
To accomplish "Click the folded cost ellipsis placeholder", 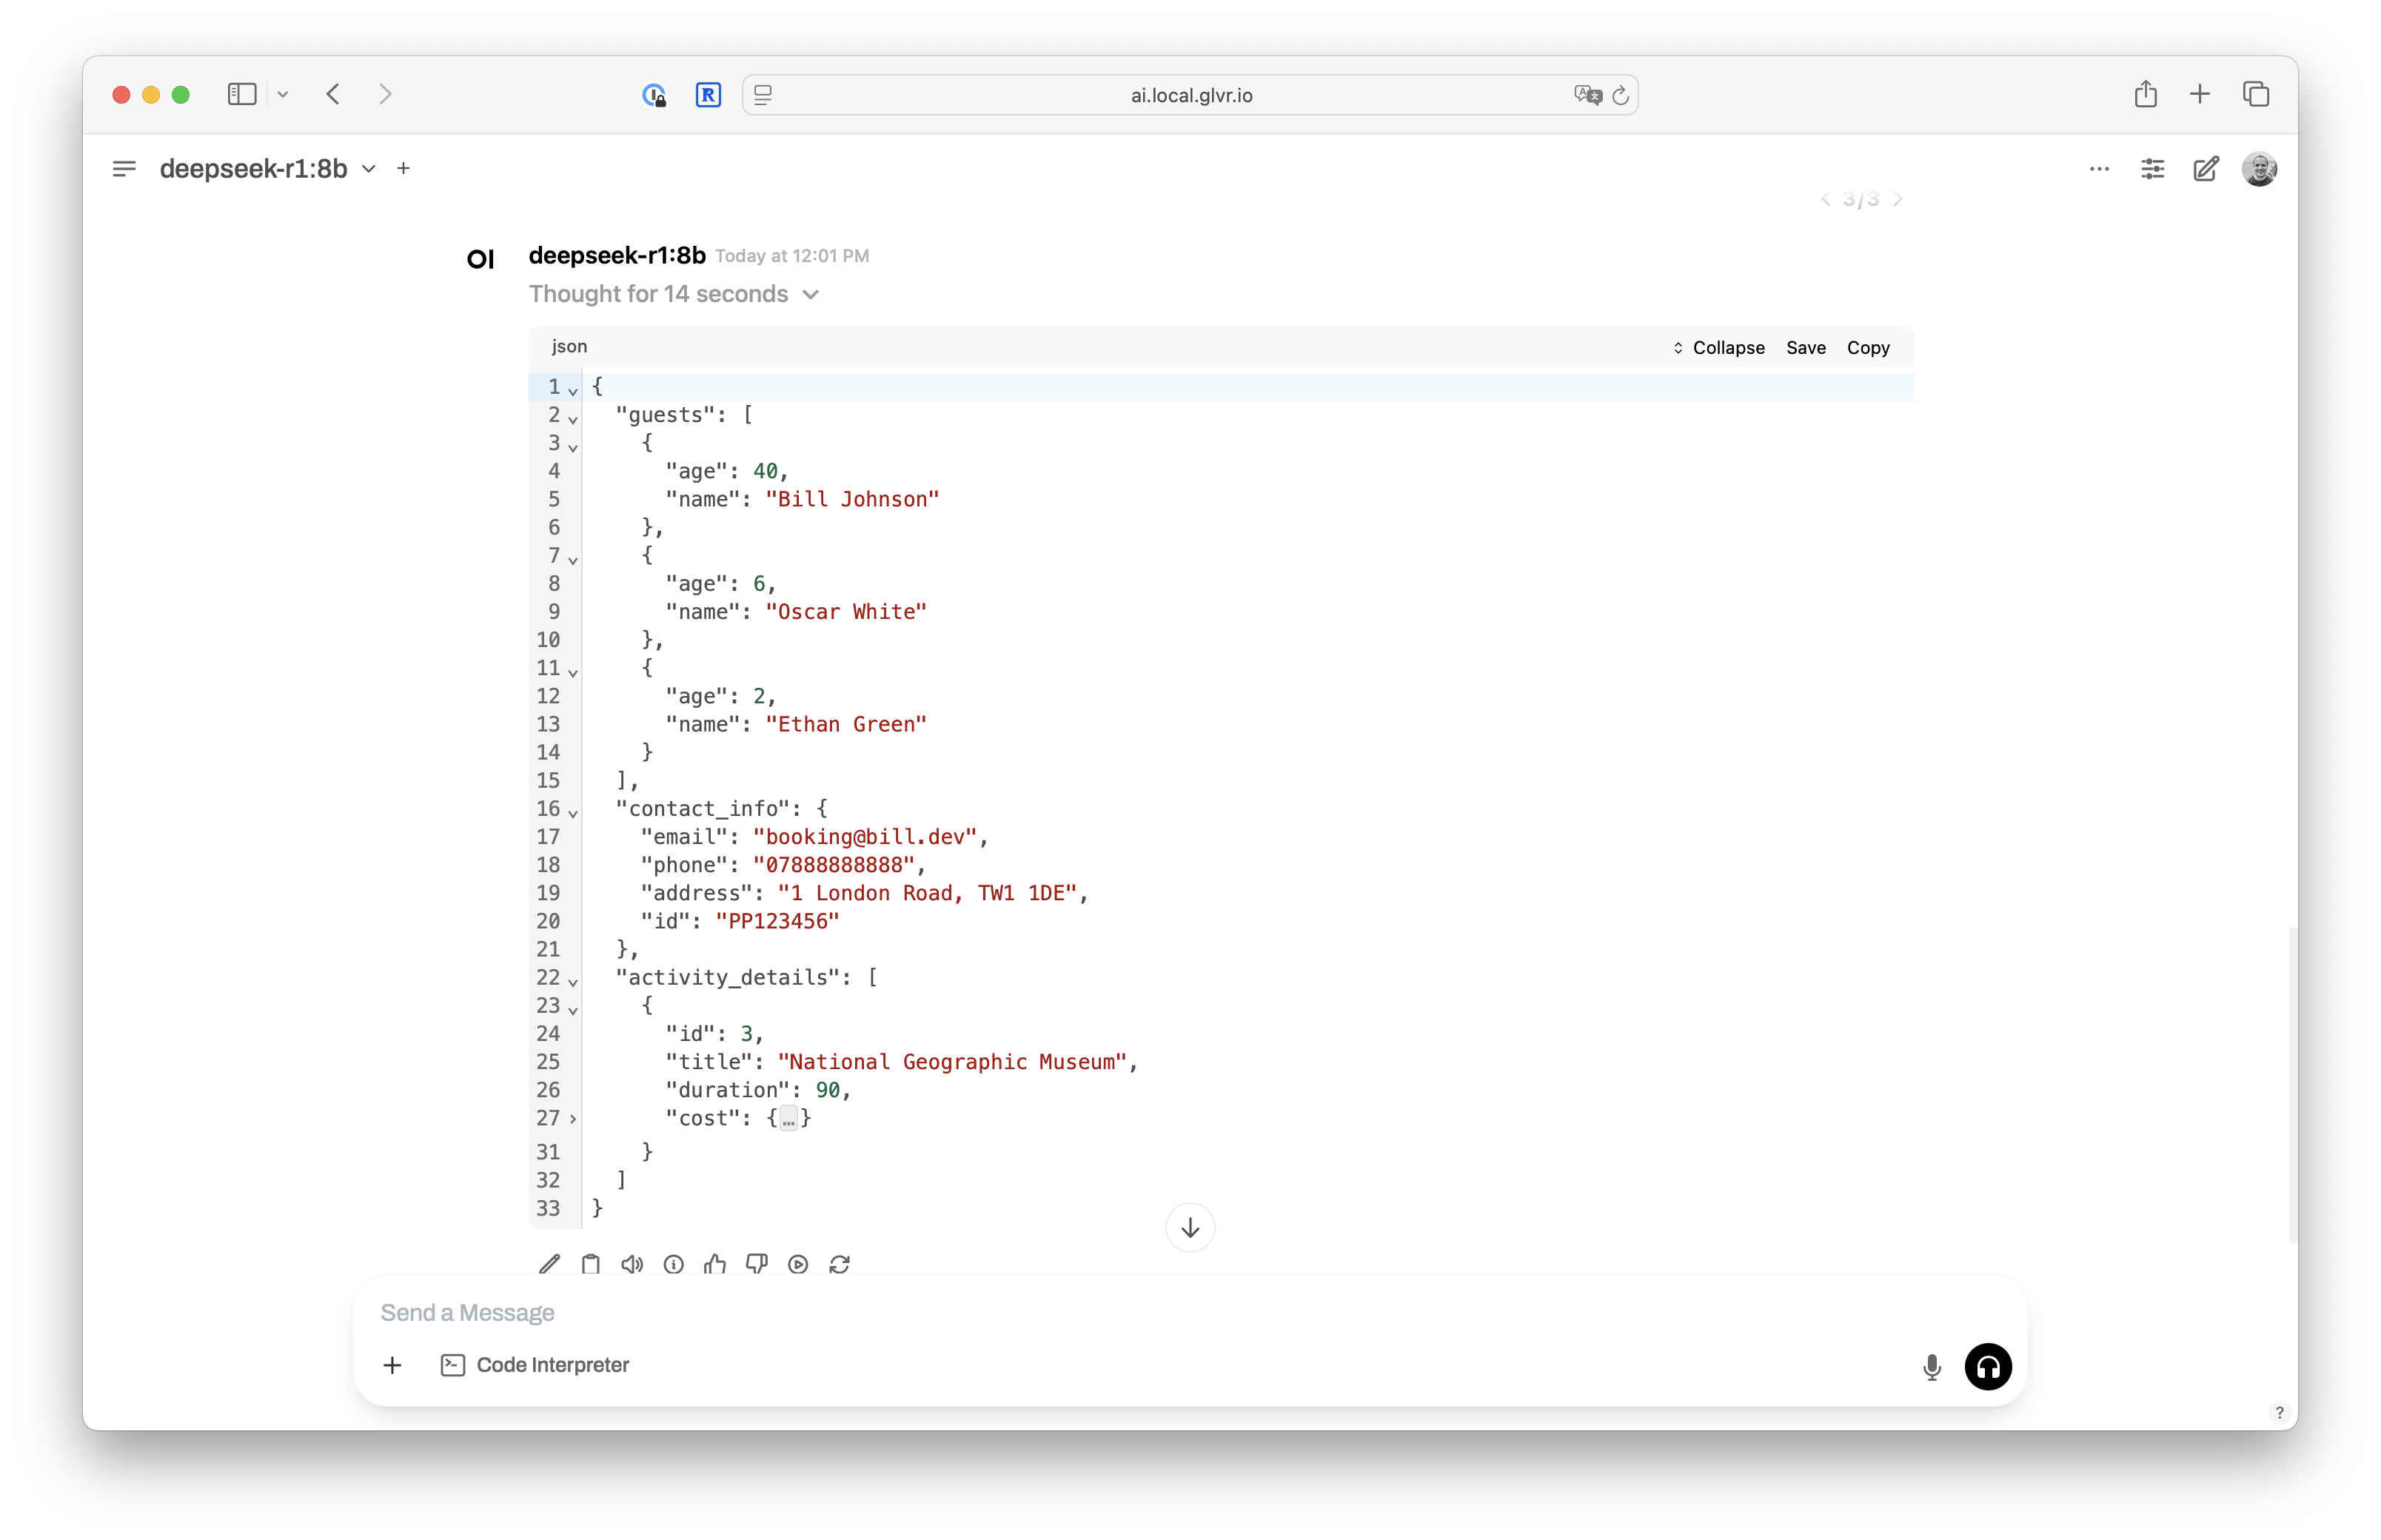I will tap(789, 1119).
